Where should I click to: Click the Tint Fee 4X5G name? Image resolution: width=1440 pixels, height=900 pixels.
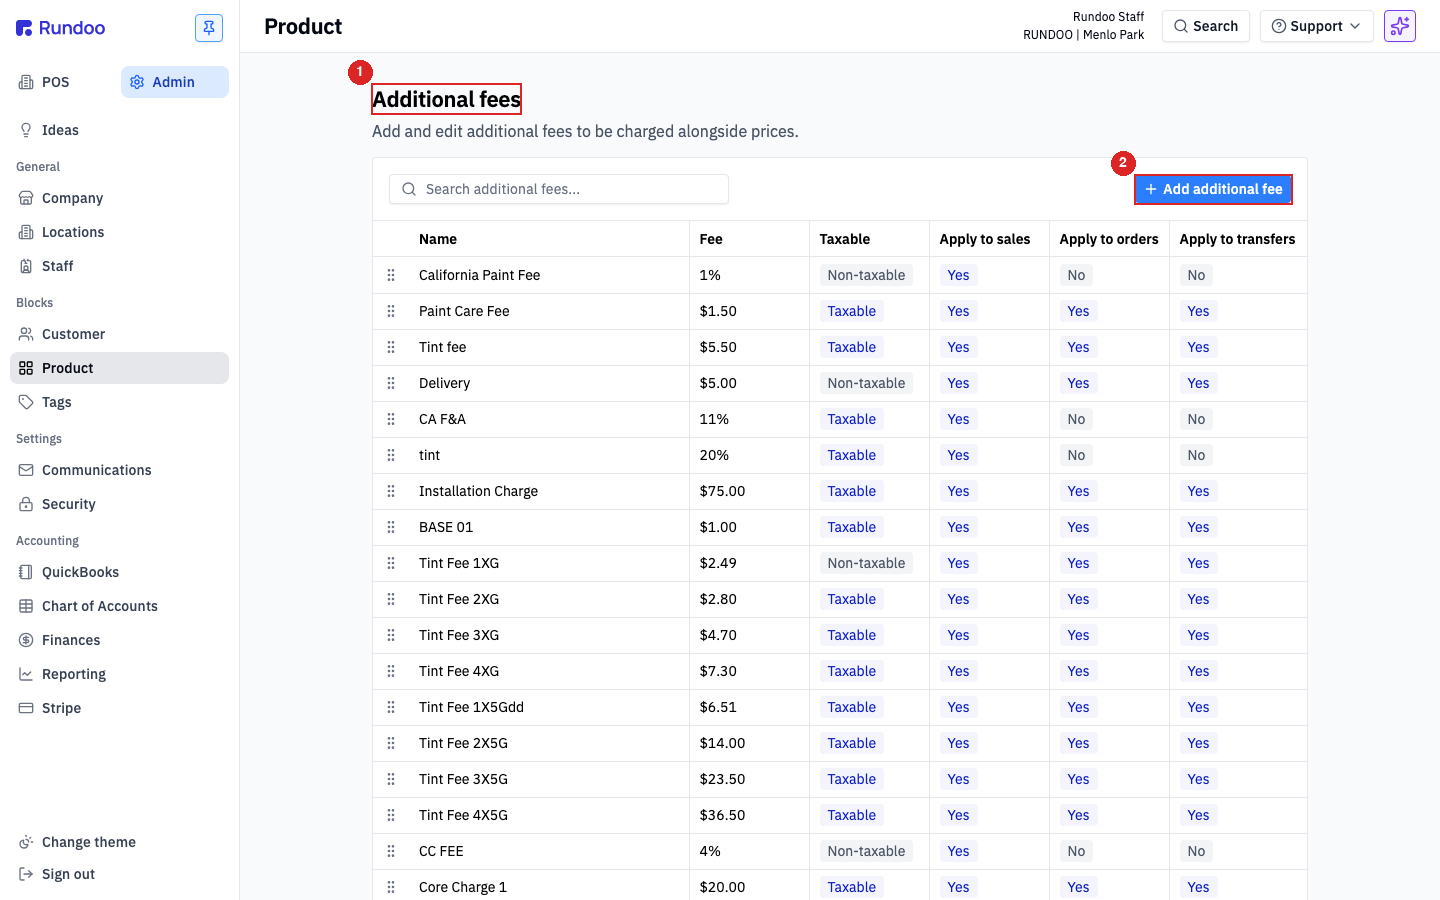coord(463,815)
